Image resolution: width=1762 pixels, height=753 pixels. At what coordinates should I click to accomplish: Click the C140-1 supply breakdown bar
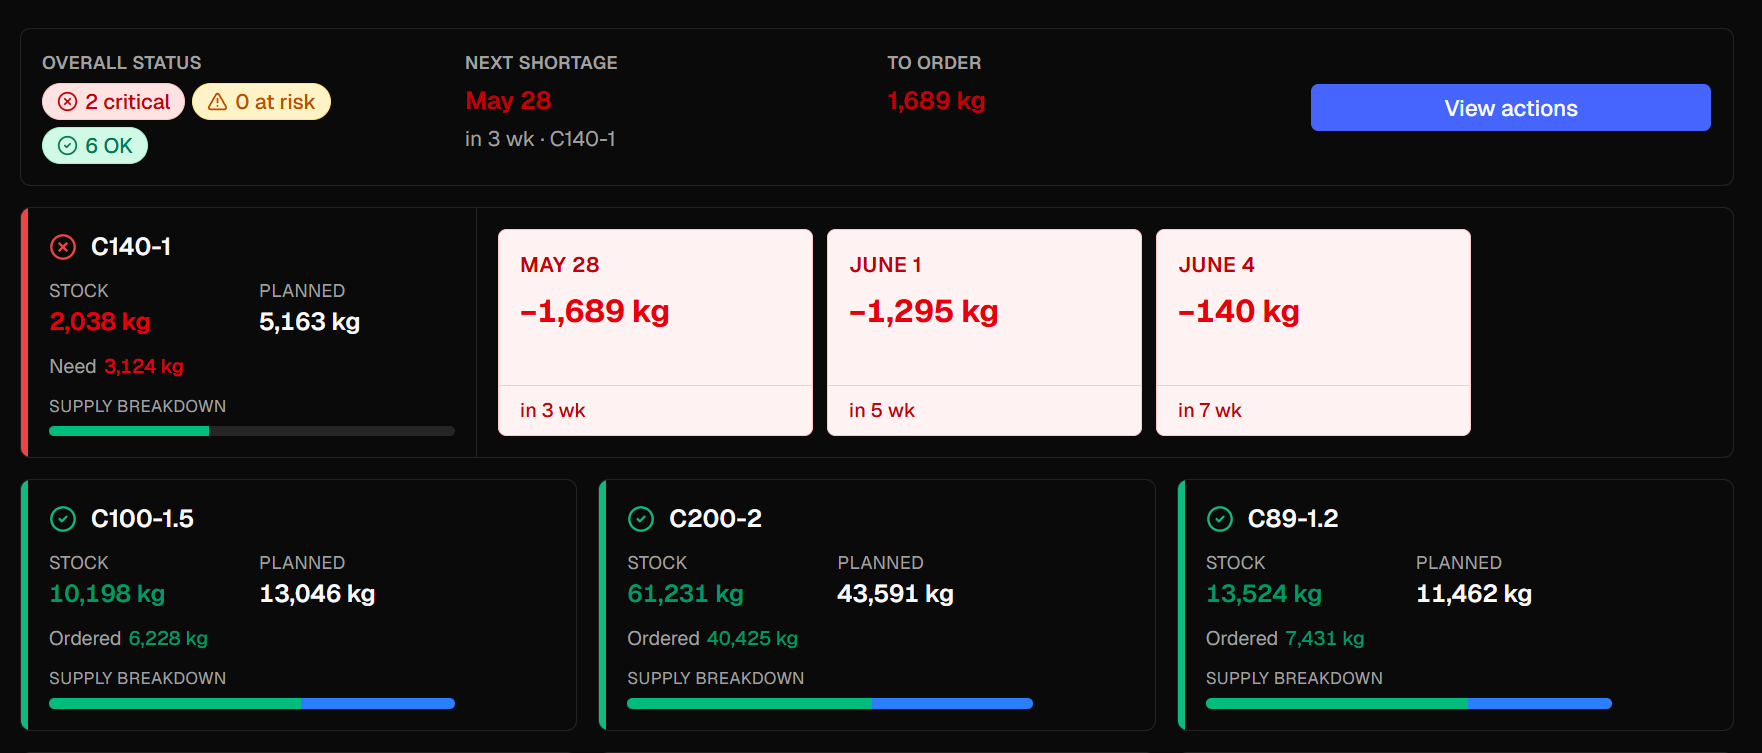[252, 431]
